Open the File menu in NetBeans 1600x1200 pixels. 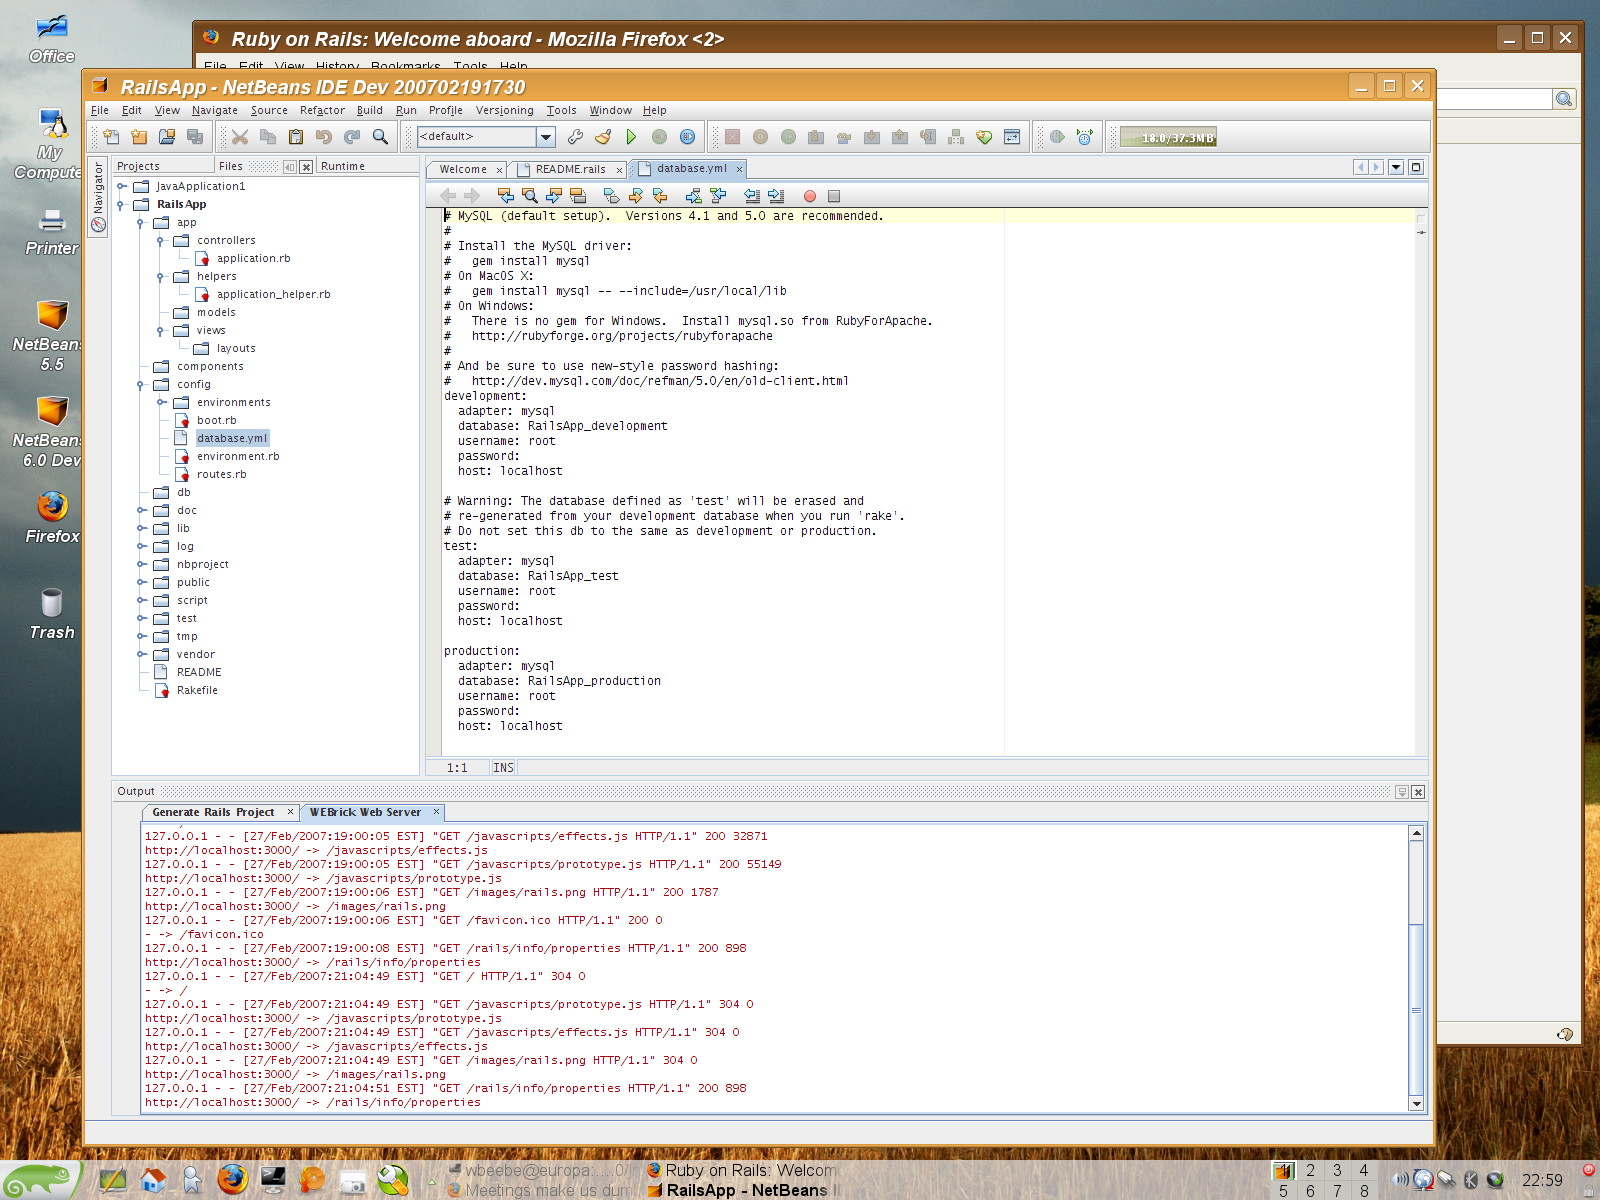pyautogui.click(x=100, y=110)
